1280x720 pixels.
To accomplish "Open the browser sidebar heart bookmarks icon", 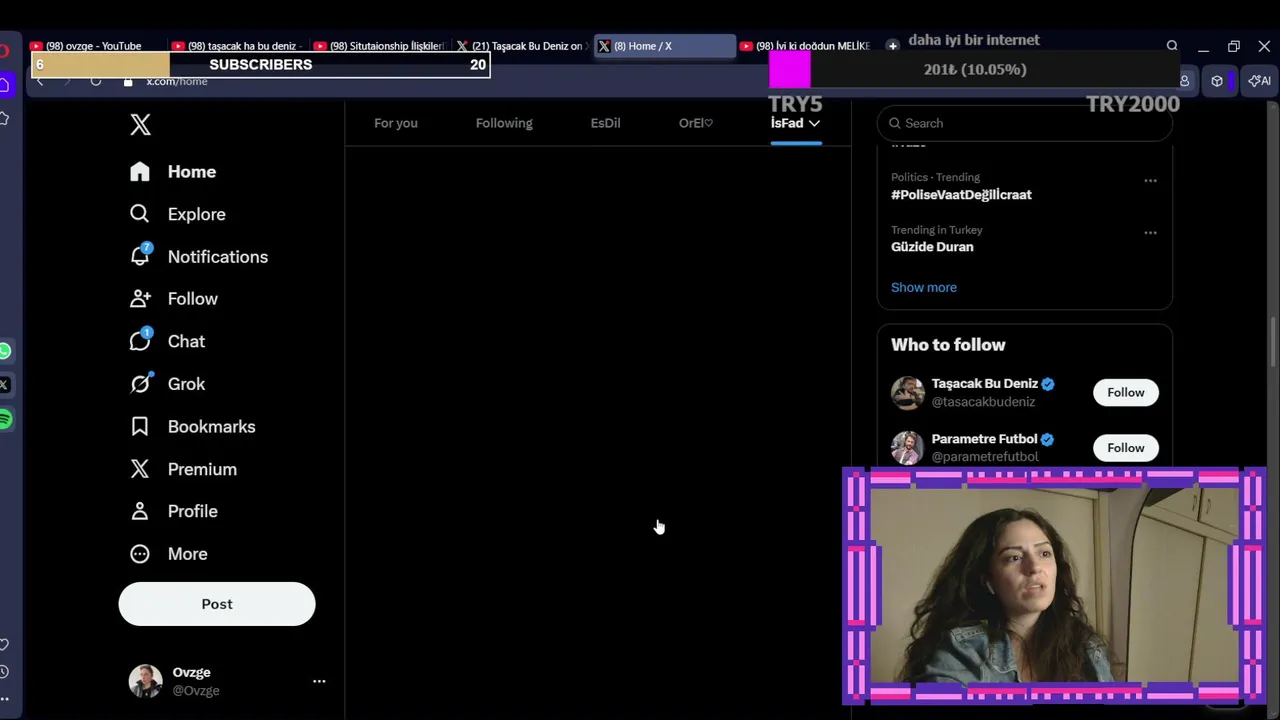I will click(4, 645).
